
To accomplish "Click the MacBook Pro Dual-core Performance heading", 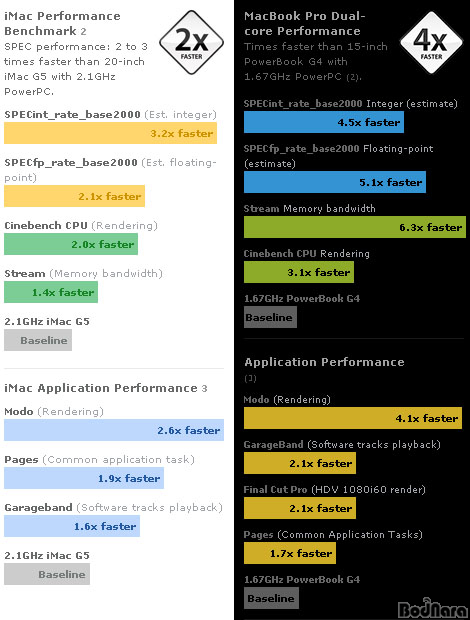I will (304, 23).
